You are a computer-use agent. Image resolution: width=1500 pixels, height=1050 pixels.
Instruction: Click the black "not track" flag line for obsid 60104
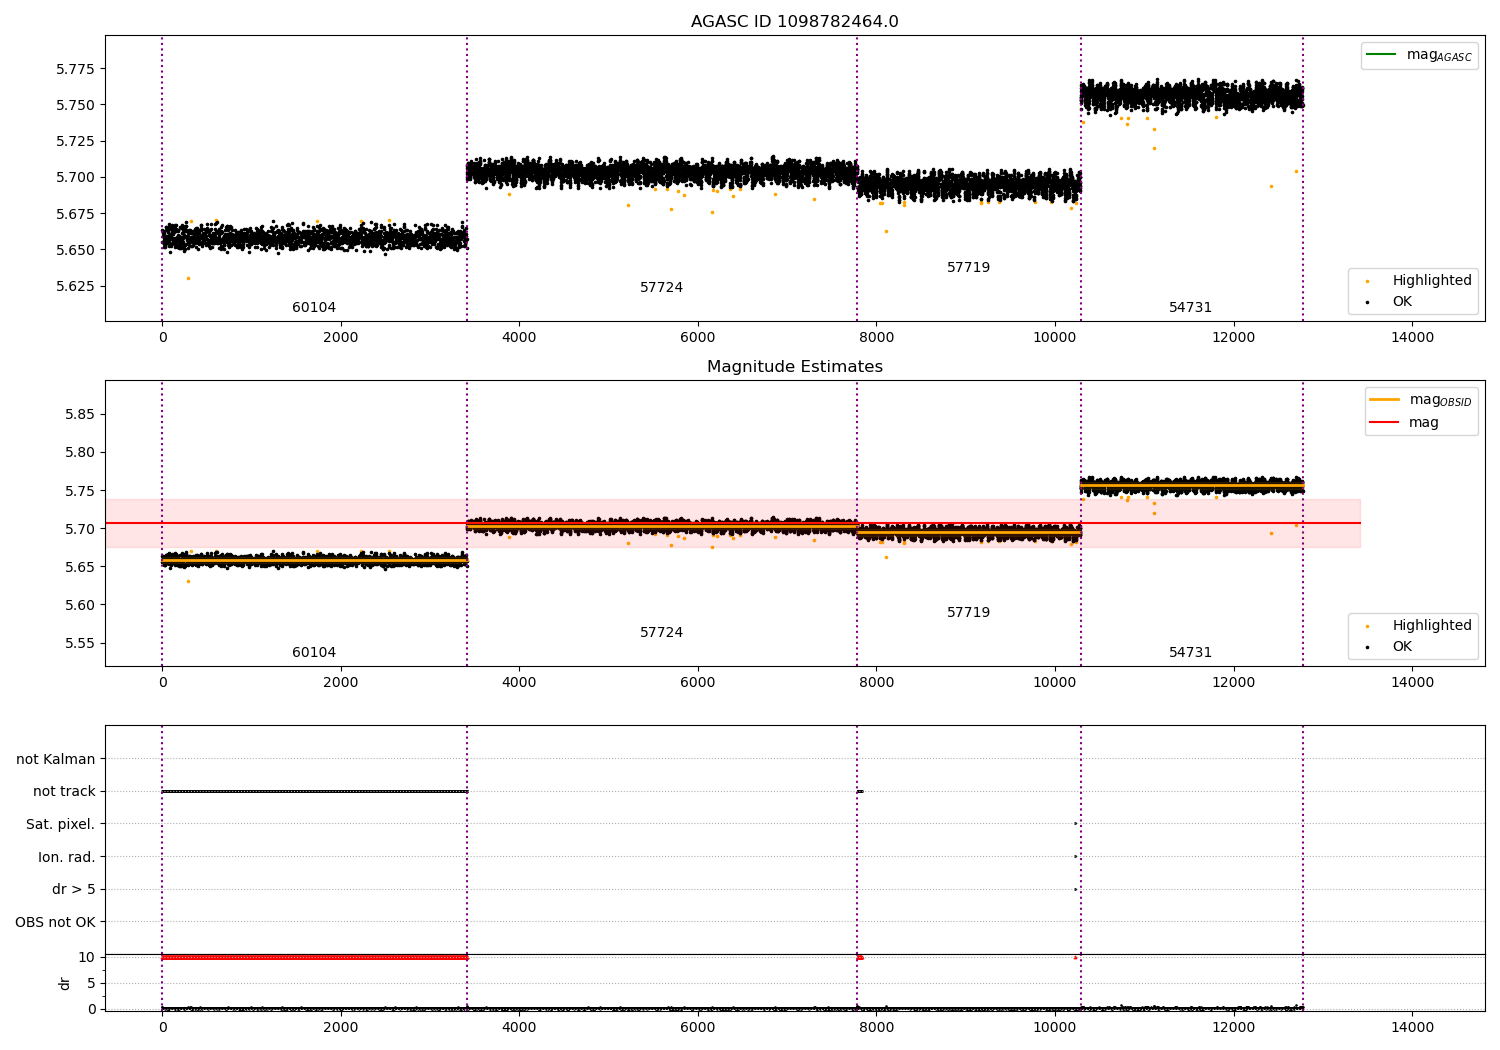click(314, 791)
